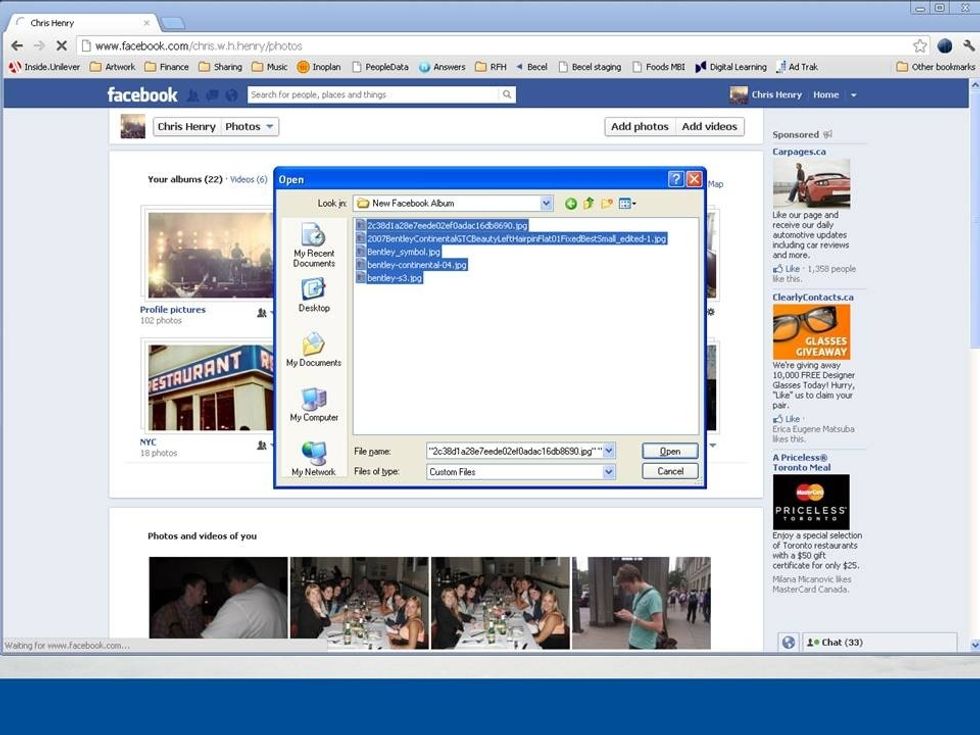The image size is (980, 735).
Task: Open notifications globe icon beside Chat bar
Action: click(788, 642)
